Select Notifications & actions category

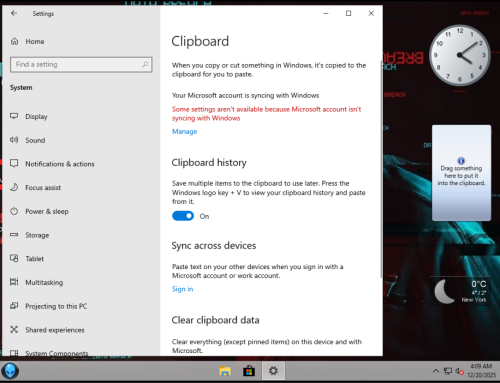[60, 164]
